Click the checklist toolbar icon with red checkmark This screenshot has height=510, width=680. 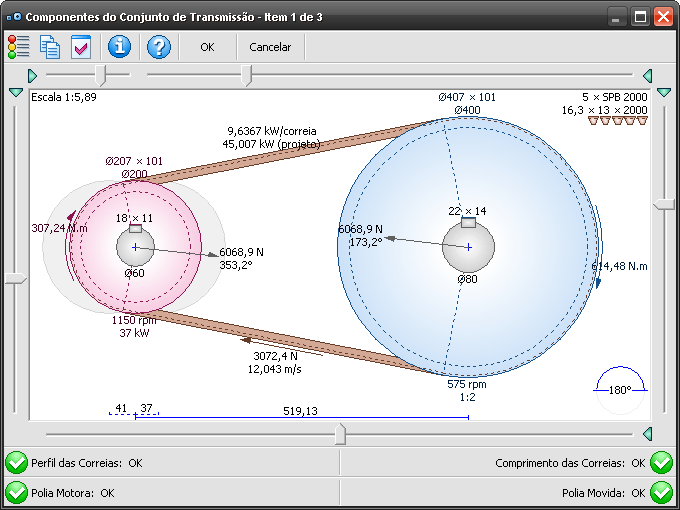pyautogui.click(x=81, y=47)
